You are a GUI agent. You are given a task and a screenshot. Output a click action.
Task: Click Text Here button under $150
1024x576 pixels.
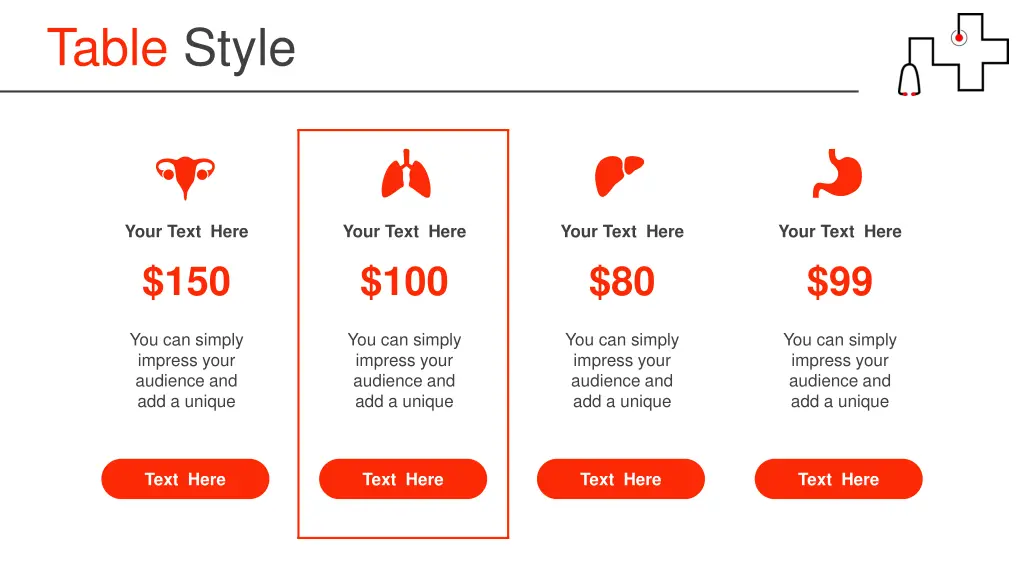185,479
